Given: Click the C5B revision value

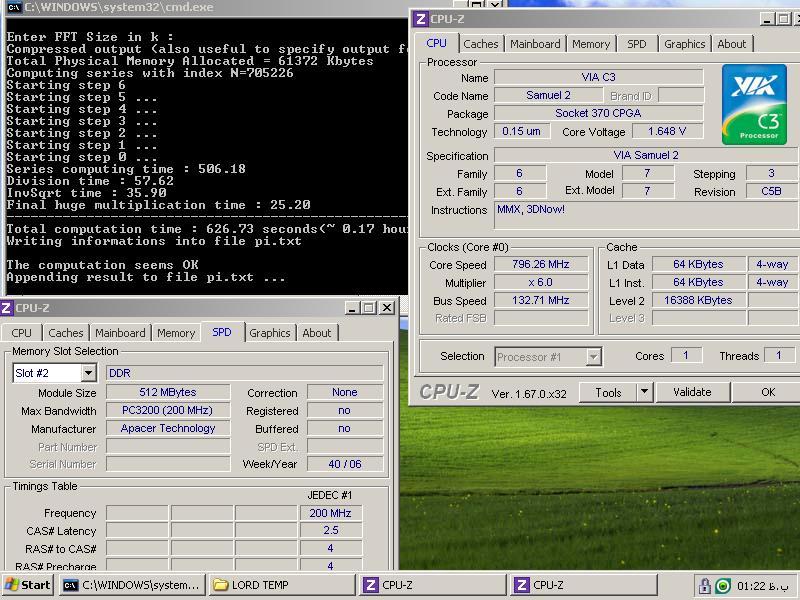Looking at the screenshot, I should point(771,191).
